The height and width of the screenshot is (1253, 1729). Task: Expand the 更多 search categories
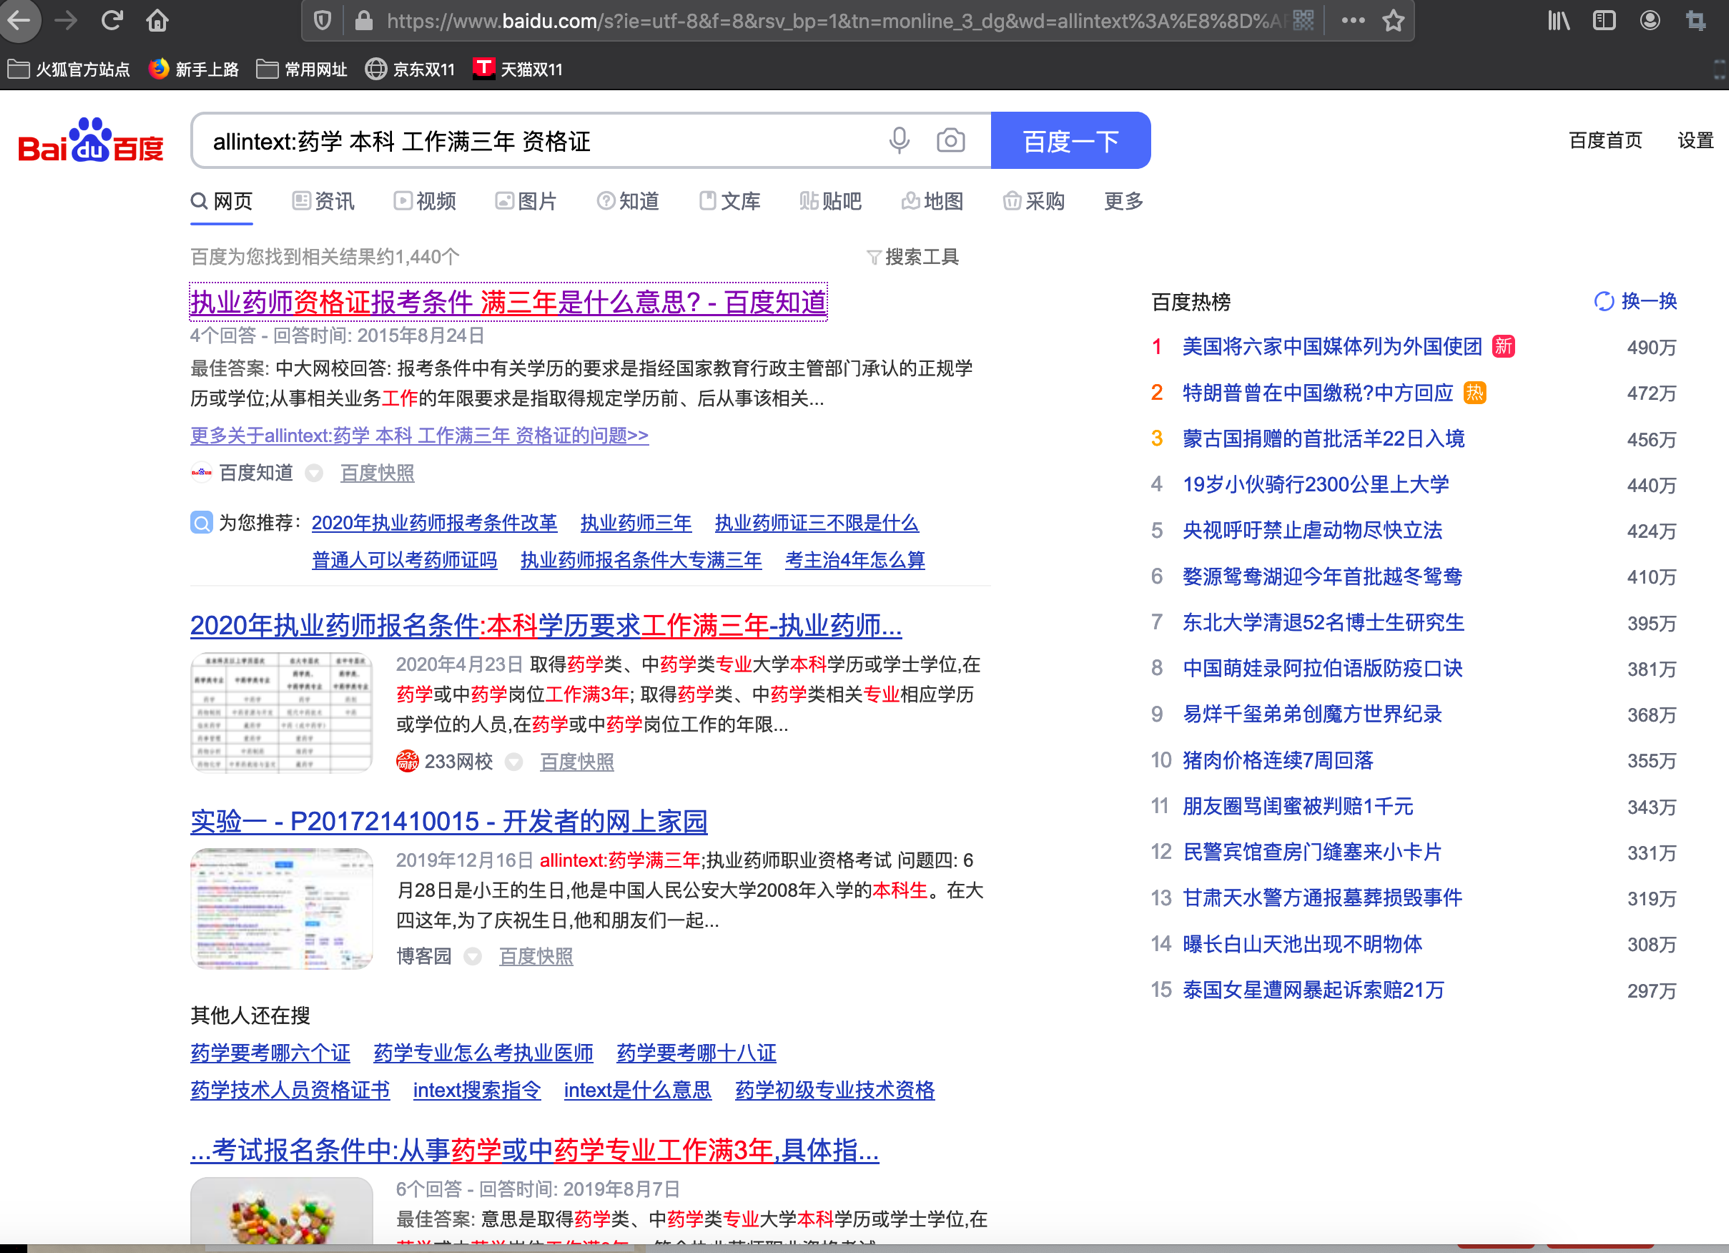tap(1123, 201)
